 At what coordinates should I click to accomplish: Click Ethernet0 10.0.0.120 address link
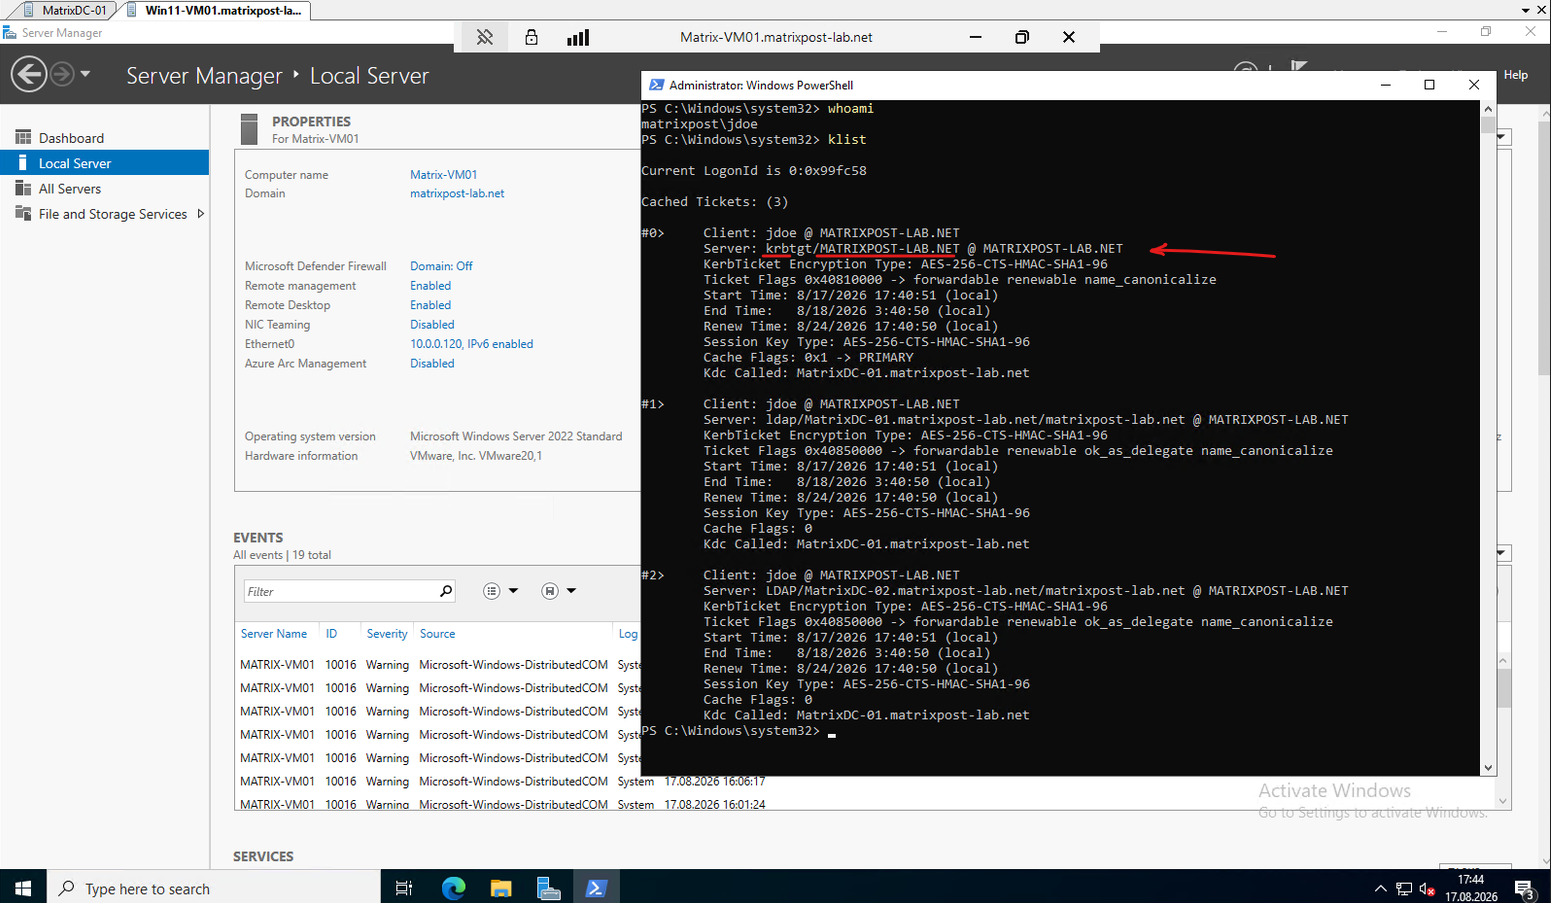[x=471, y=344]
